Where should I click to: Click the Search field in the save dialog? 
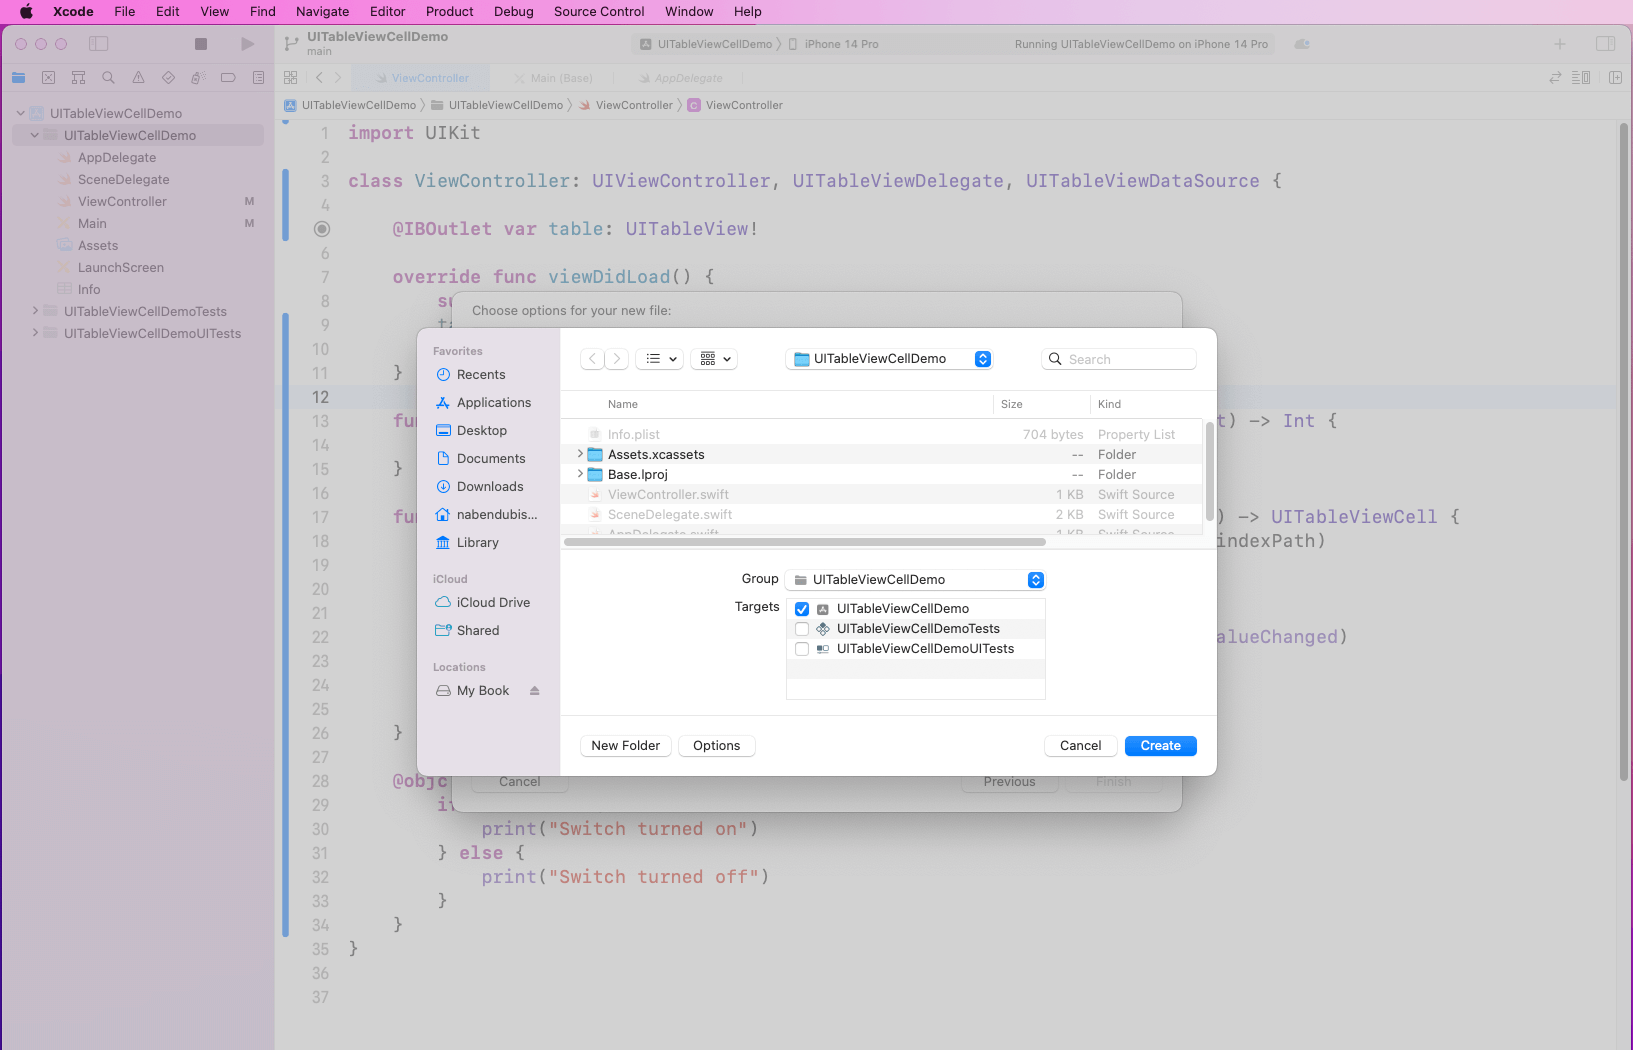tap(1119, 358)
